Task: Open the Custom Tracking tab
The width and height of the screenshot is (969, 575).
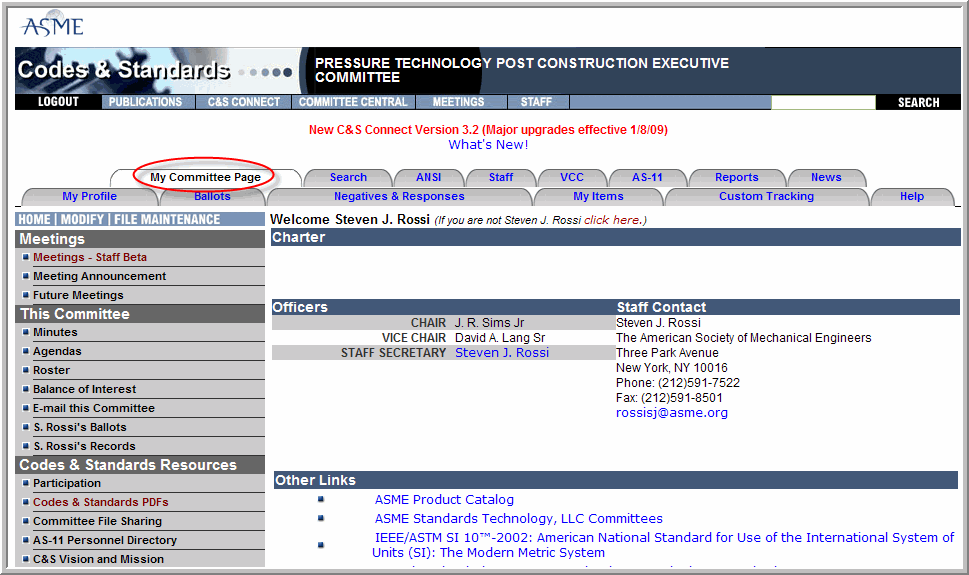Action: [766, 197]
